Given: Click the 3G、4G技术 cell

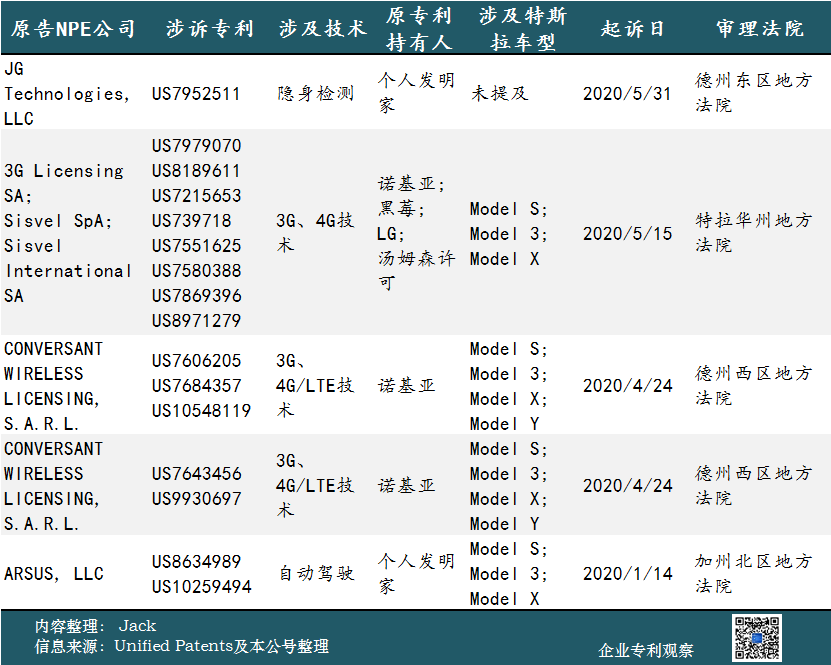Looking at the screenshot, I should coord(315,233).
